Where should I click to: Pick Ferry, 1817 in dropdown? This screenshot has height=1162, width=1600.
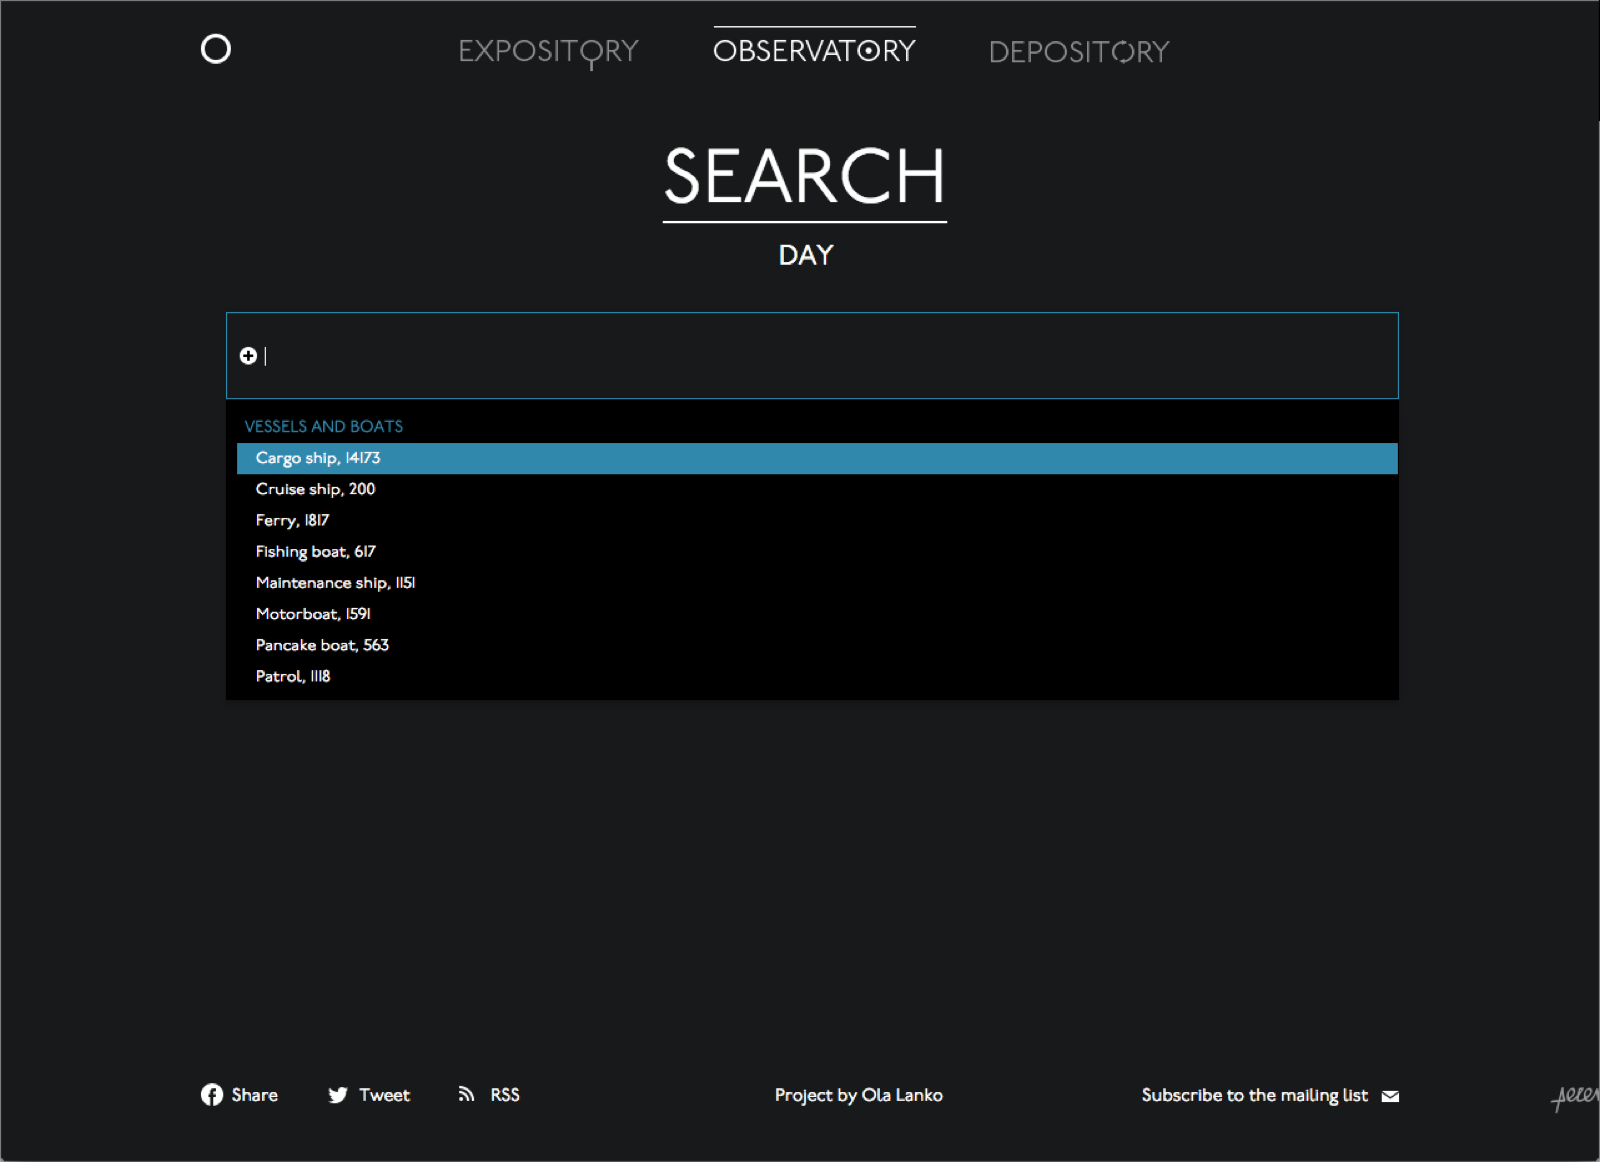292,520
